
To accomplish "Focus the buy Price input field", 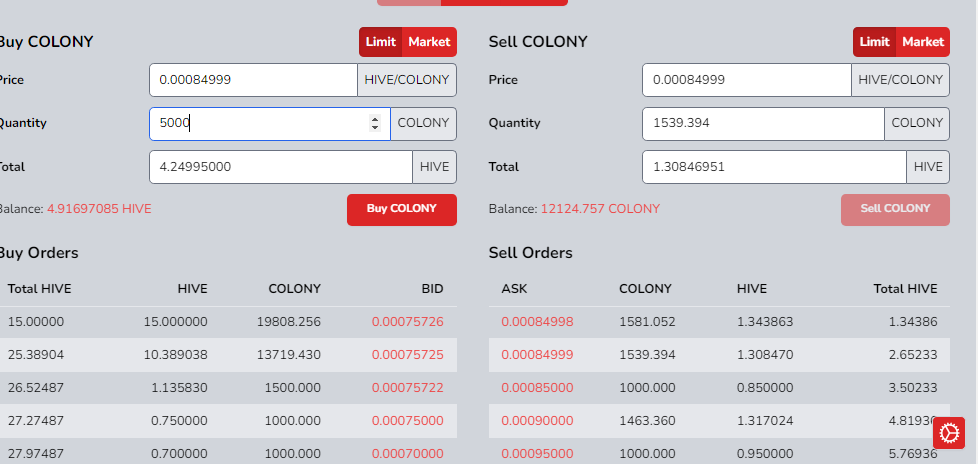I will click(252, 80).
